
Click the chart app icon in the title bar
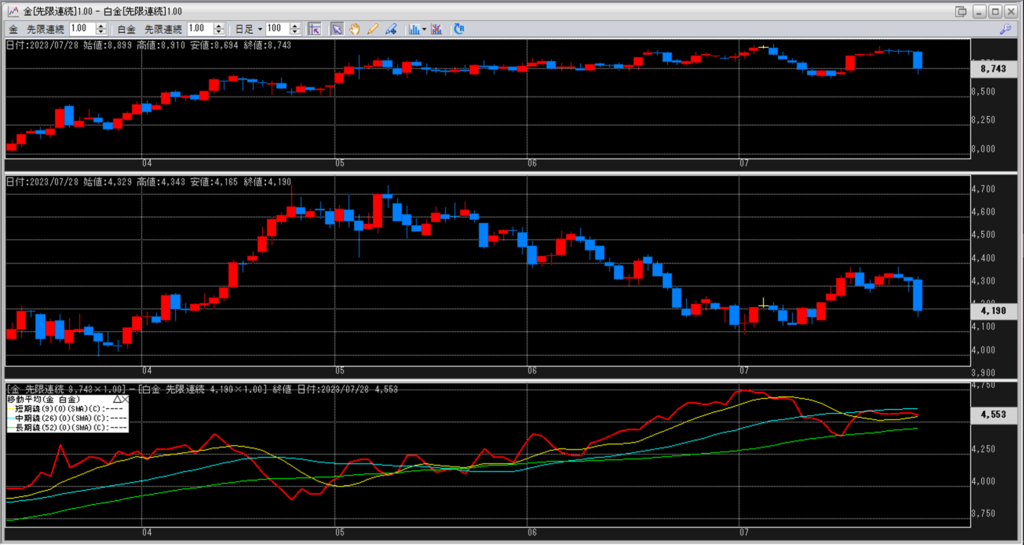[x=11, y=11]
